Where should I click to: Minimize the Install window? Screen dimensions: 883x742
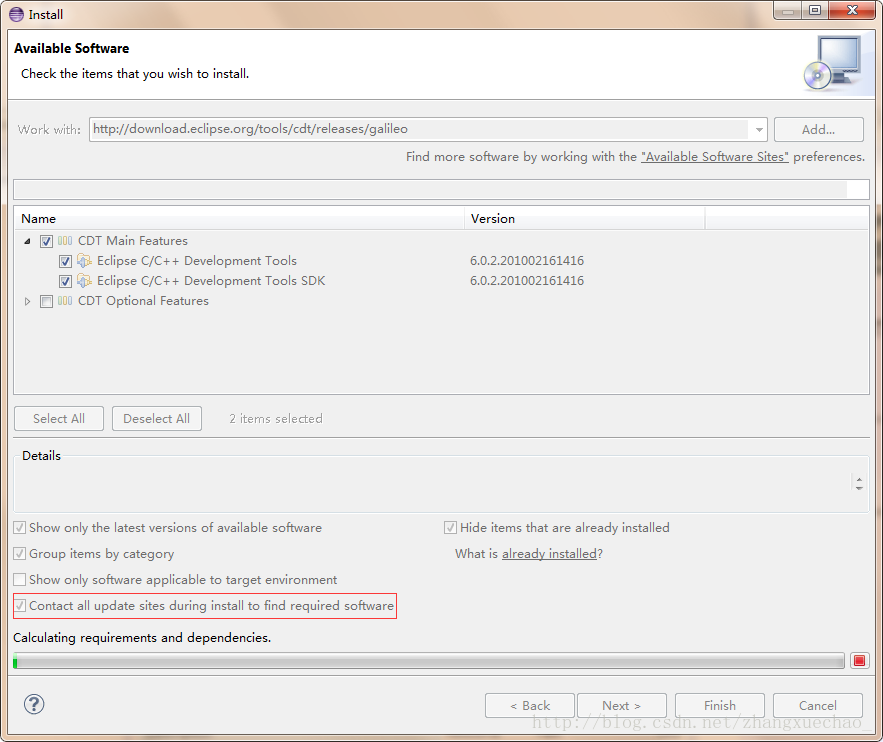(x=788, y=10)
